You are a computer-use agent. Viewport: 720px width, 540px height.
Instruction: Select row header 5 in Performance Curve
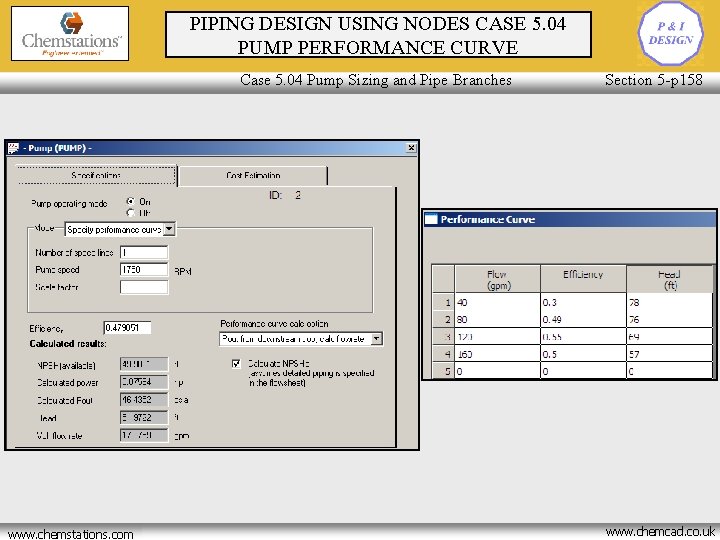pos(444,371)
